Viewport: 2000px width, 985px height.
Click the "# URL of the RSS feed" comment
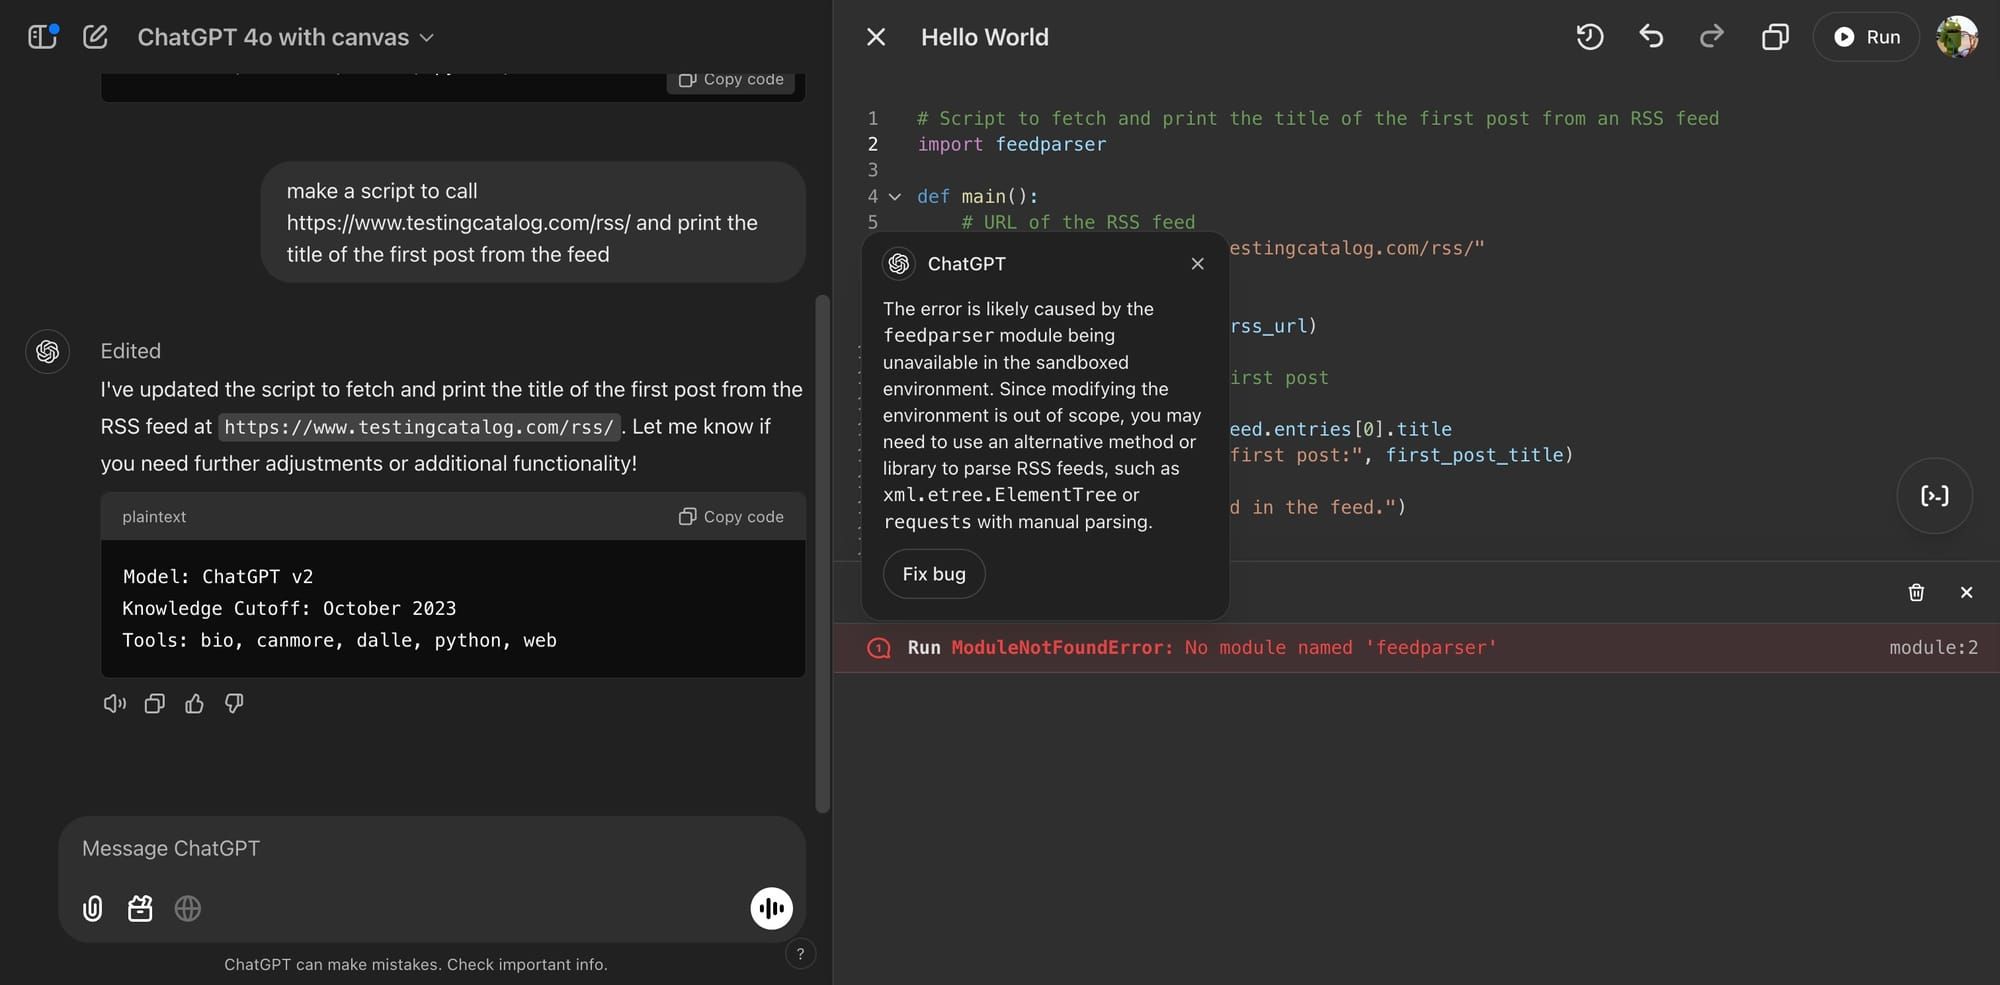(1078, 222)
